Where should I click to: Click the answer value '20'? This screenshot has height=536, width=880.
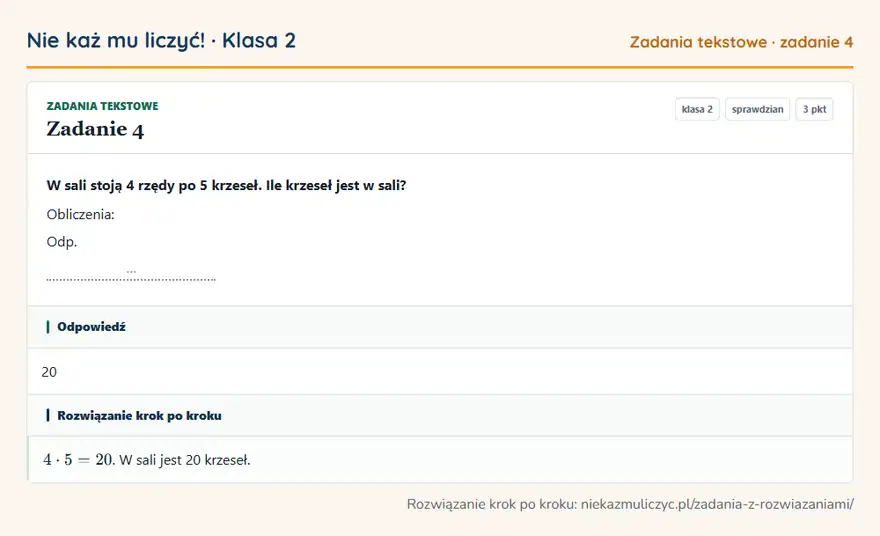click(49, 372)
